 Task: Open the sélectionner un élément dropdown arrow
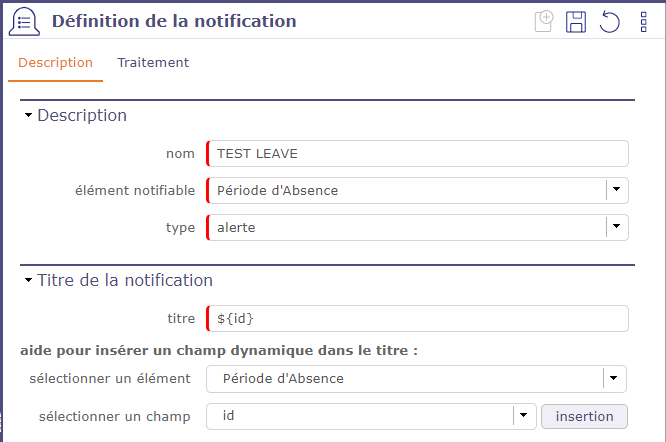[x=615, y=378]
